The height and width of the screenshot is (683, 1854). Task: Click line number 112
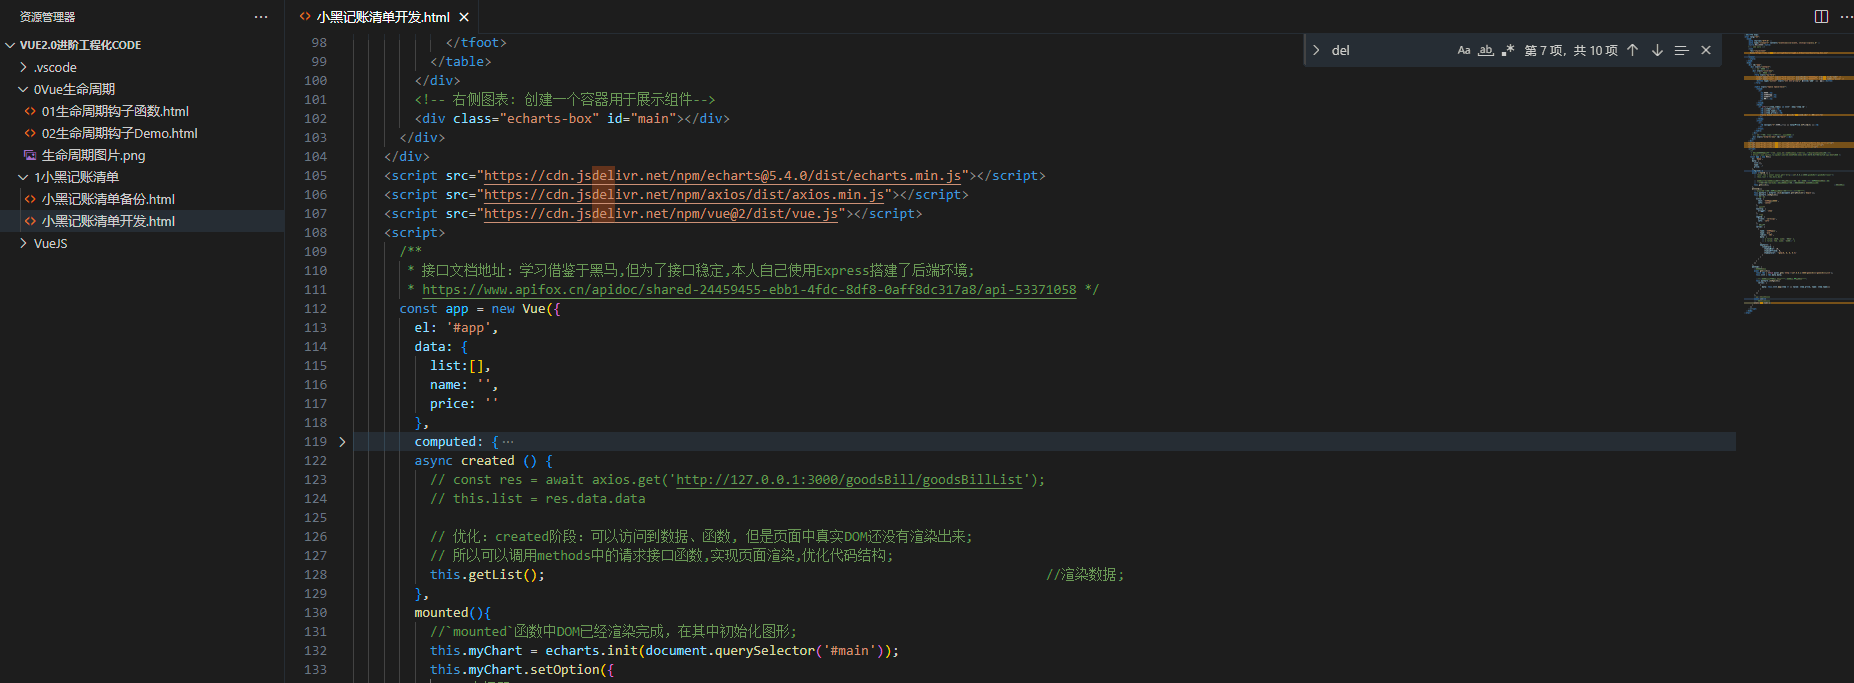(x=315, y=309)
